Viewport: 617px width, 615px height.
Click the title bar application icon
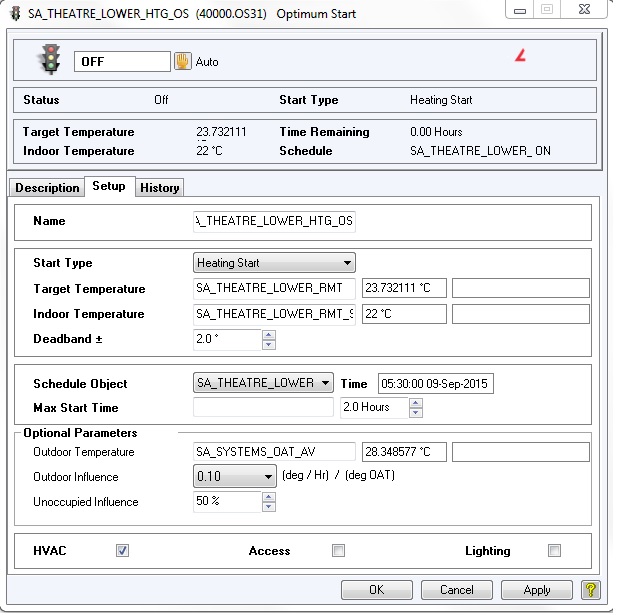click(16, 14)
